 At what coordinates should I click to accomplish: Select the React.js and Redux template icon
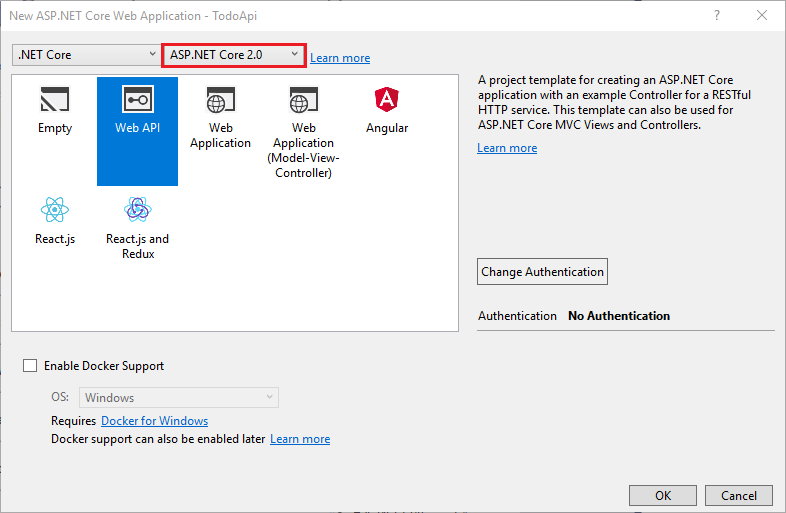[x=137, y=210]
